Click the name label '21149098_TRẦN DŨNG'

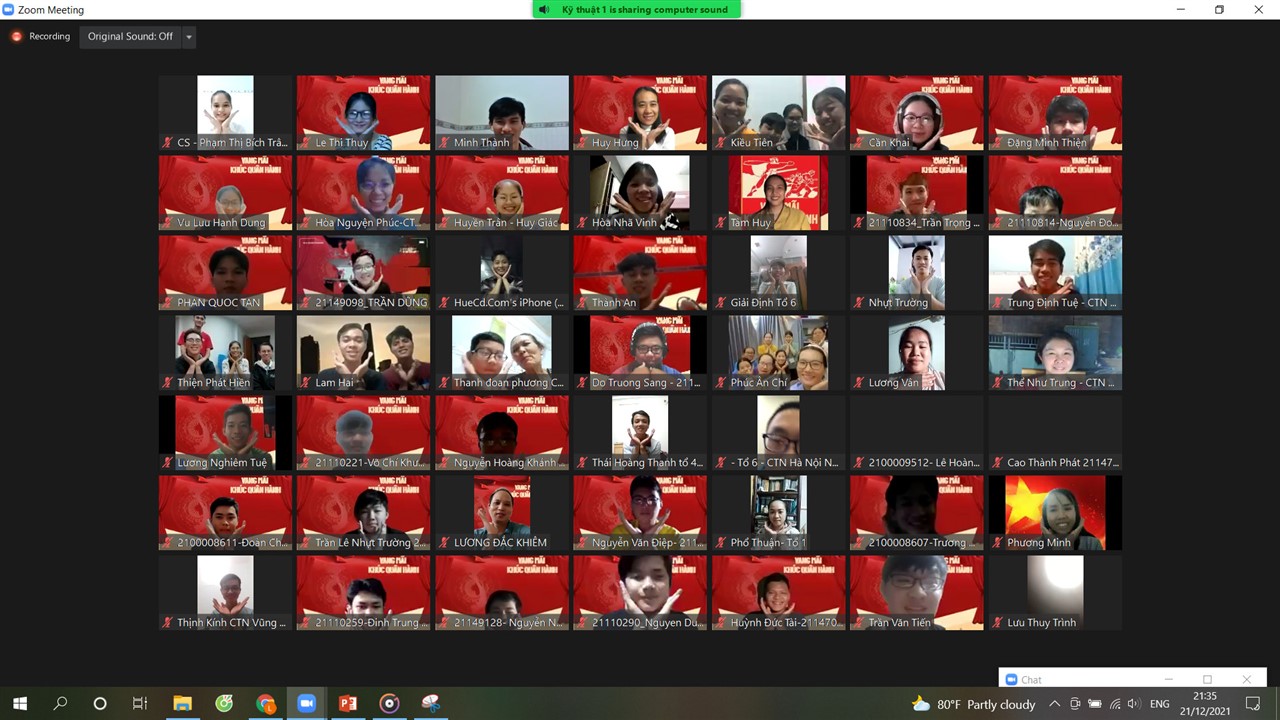(x=371, y=303)
